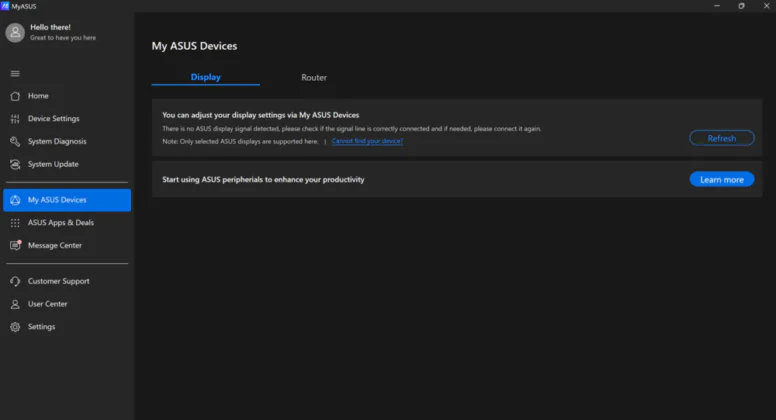
Task: Click the Learn more button
Action: click(x=722, y=180)
